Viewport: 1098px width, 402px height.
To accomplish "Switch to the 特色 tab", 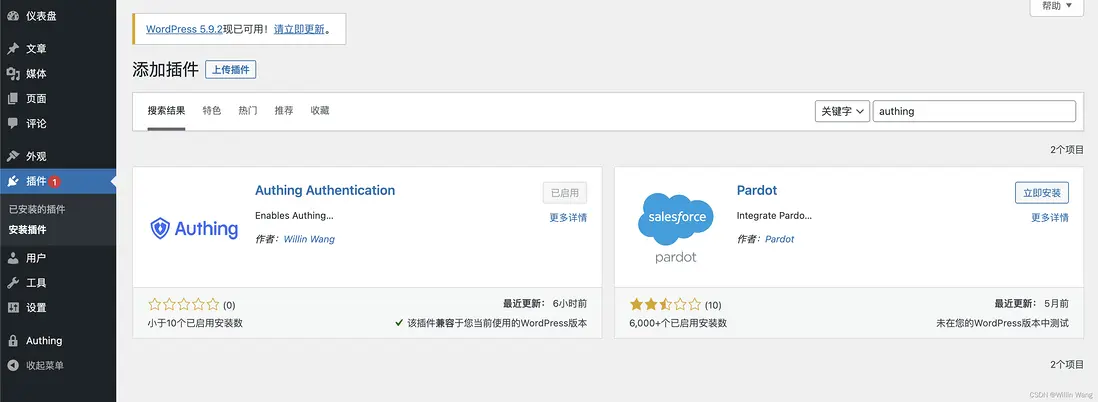I will (212, 111).
